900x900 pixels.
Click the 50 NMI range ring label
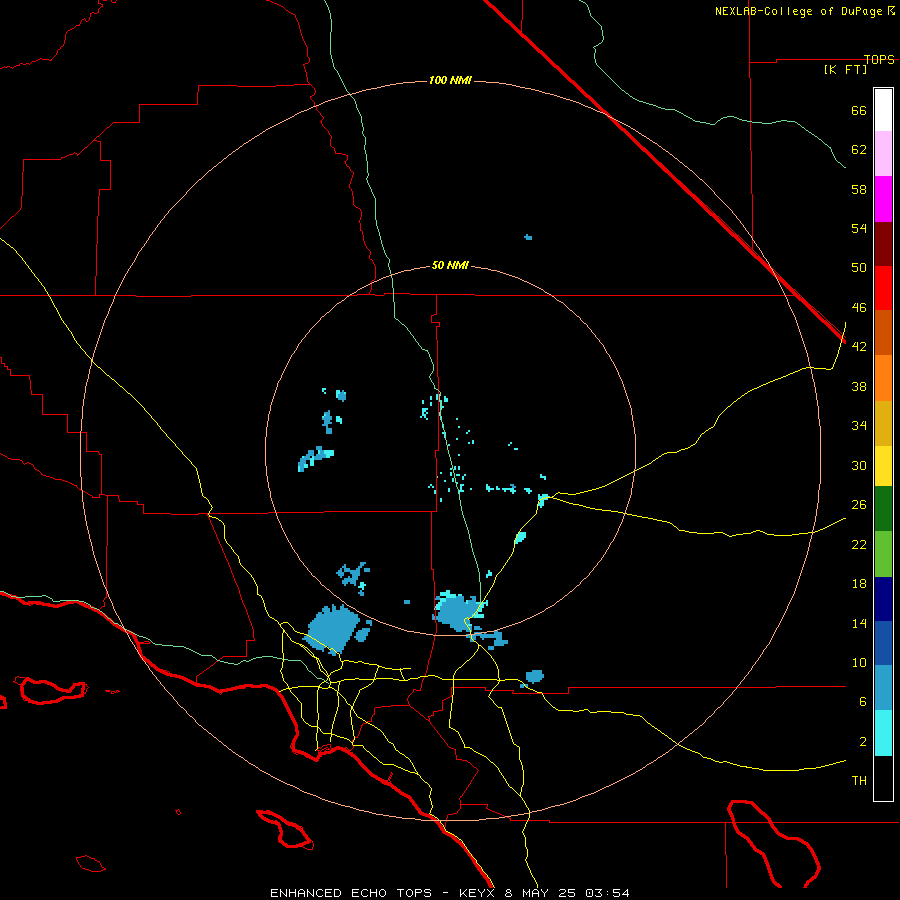(450, 265)
